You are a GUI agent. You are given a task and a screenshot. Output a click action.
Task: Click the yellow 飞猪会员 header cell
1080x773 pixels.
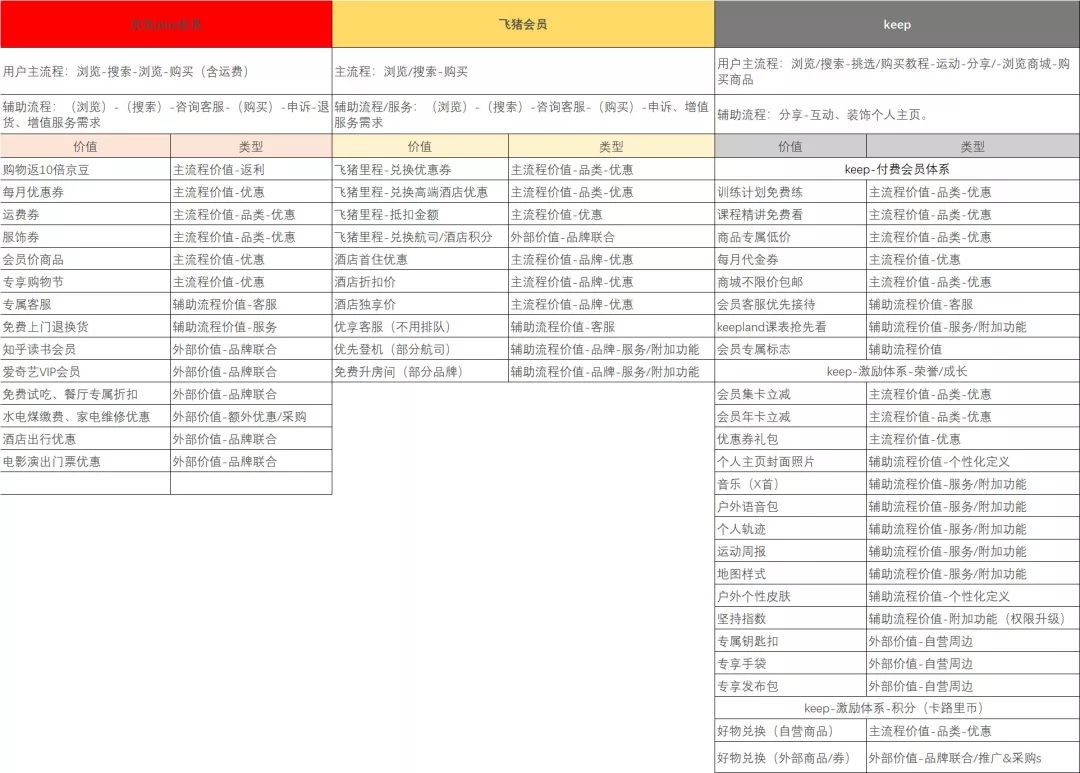click(x=523, y=24)
